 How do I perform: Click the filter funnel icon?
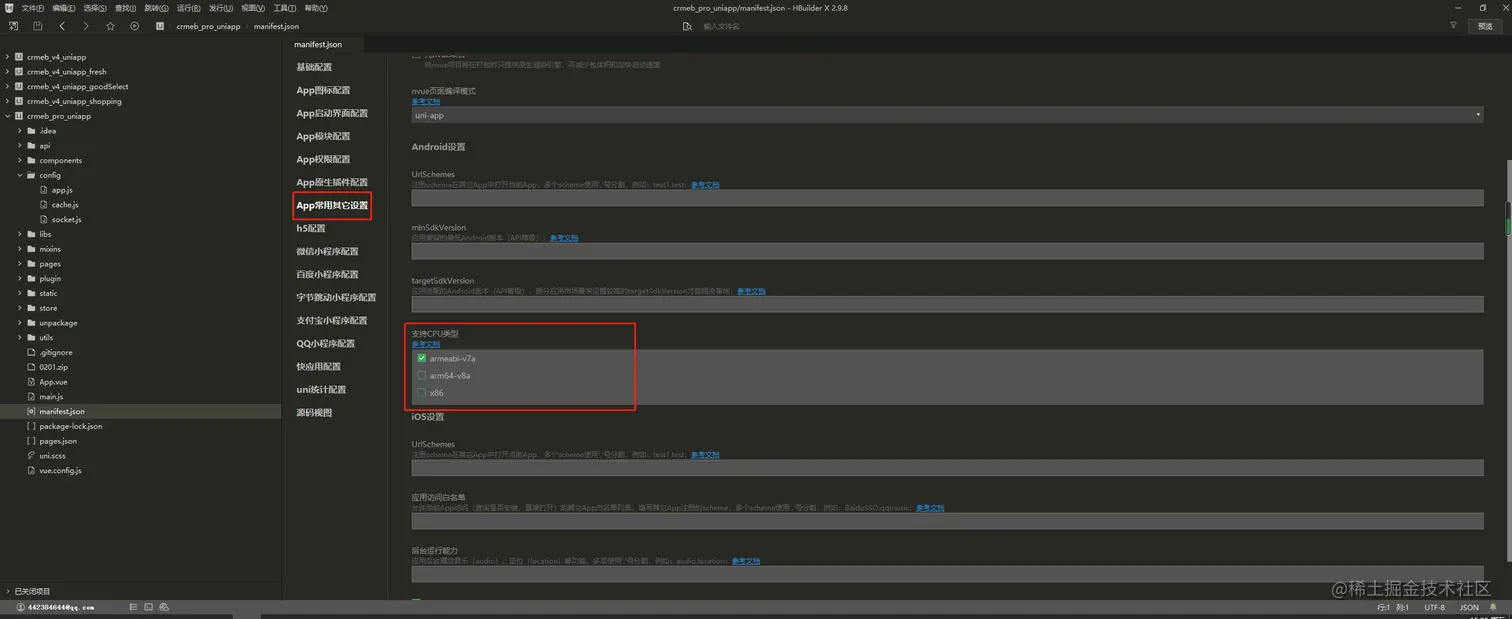[x=1453, y=26]
